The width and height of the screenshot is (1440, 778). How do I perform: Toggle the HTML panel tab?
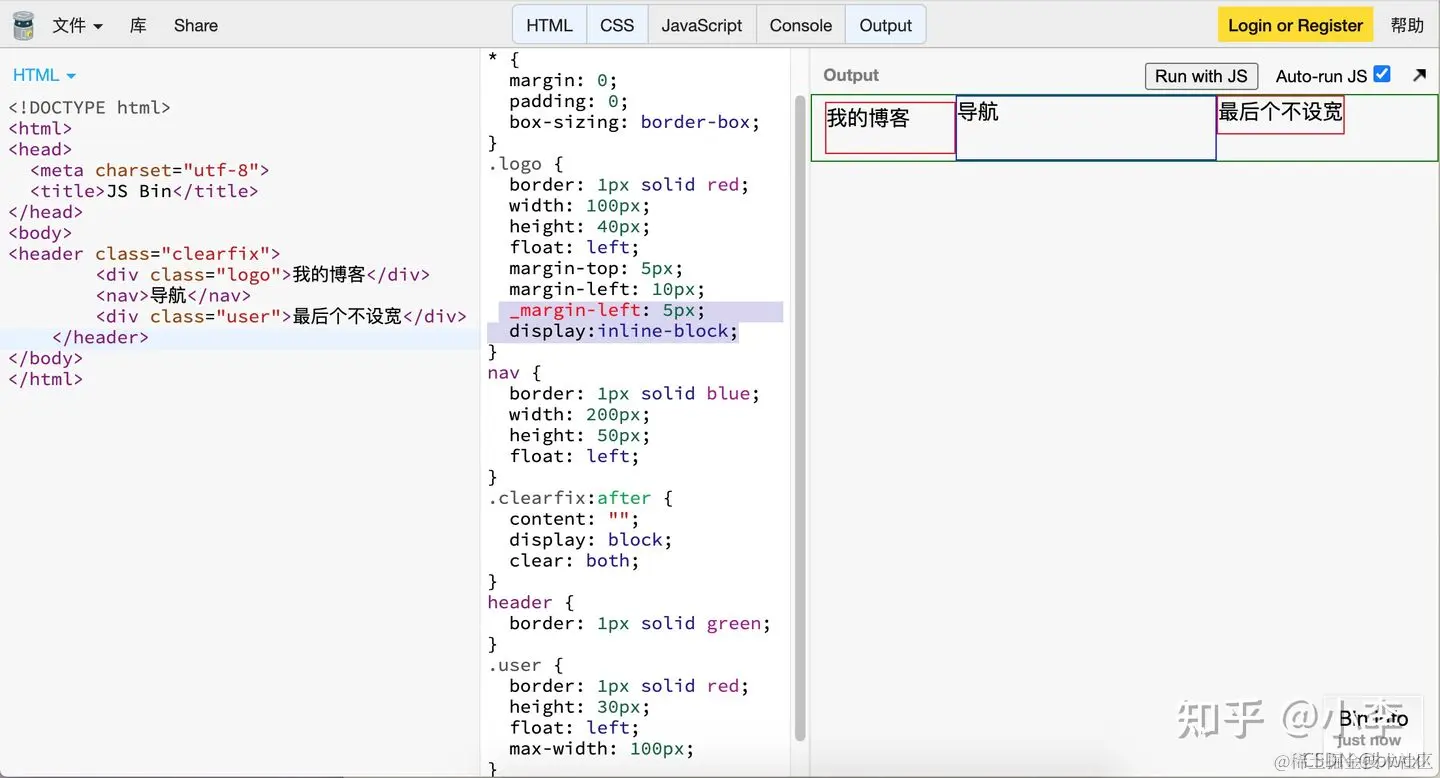click(x=550, y=25)
